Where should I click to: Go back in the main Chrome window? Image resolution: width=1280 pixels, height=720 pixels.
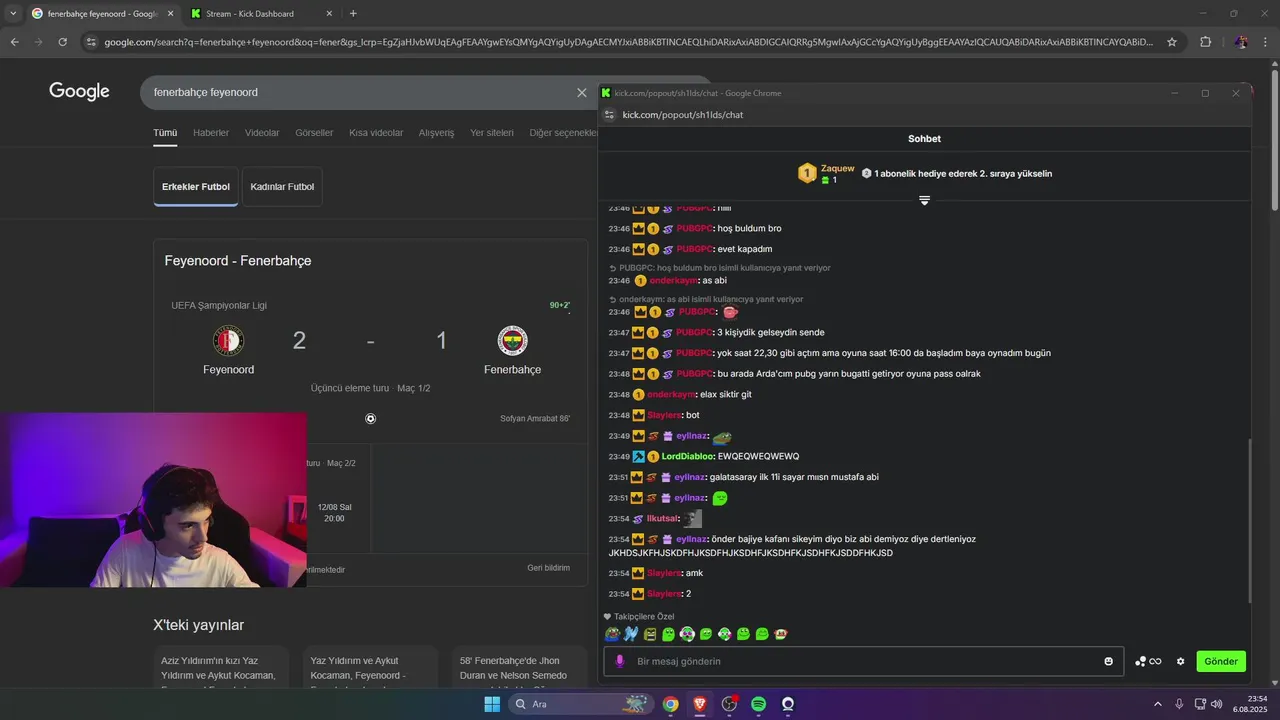point(14,42)
